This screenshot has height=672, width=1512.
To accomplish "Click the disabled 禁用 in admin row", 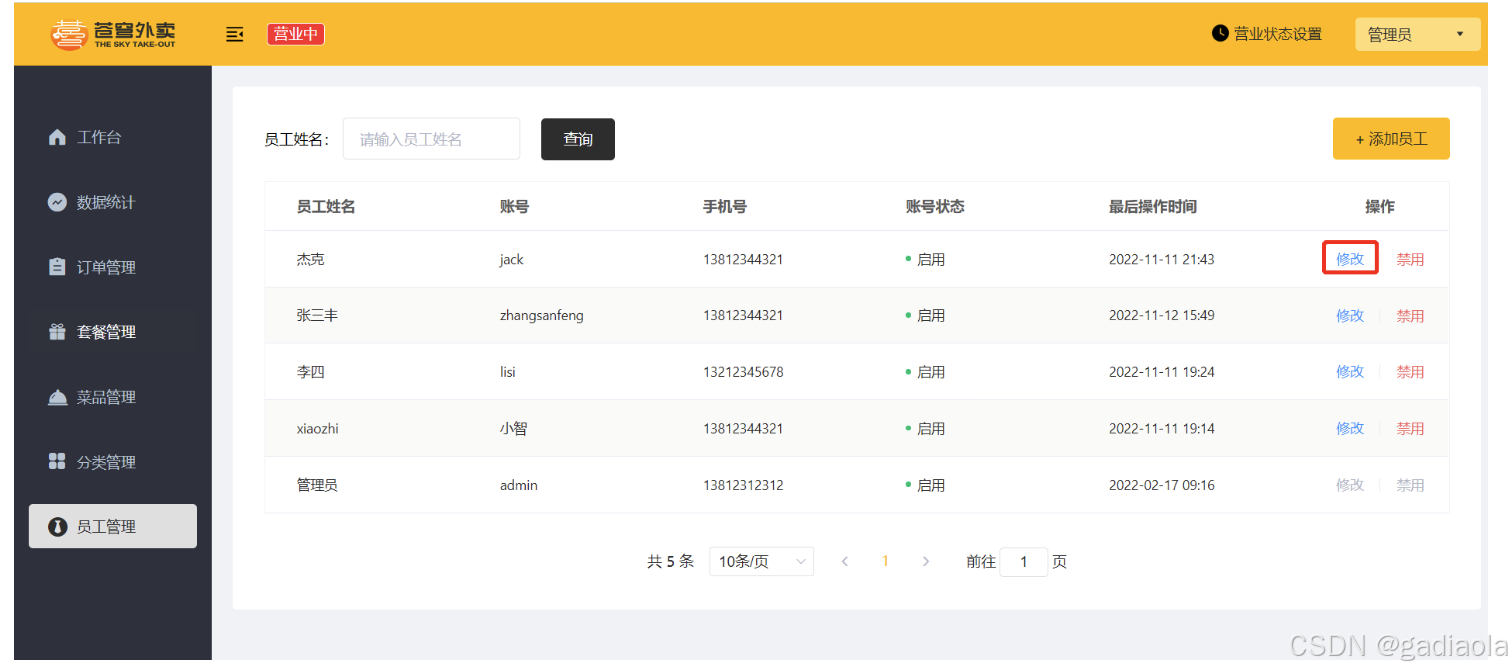I will [1410, 485].
